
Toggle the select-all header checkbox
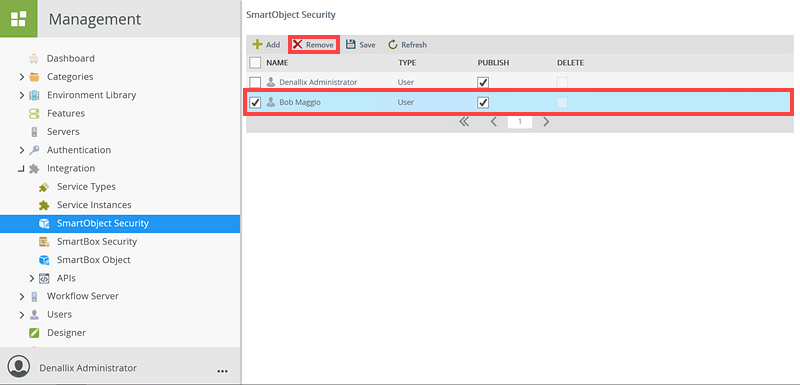pos(255,63)
